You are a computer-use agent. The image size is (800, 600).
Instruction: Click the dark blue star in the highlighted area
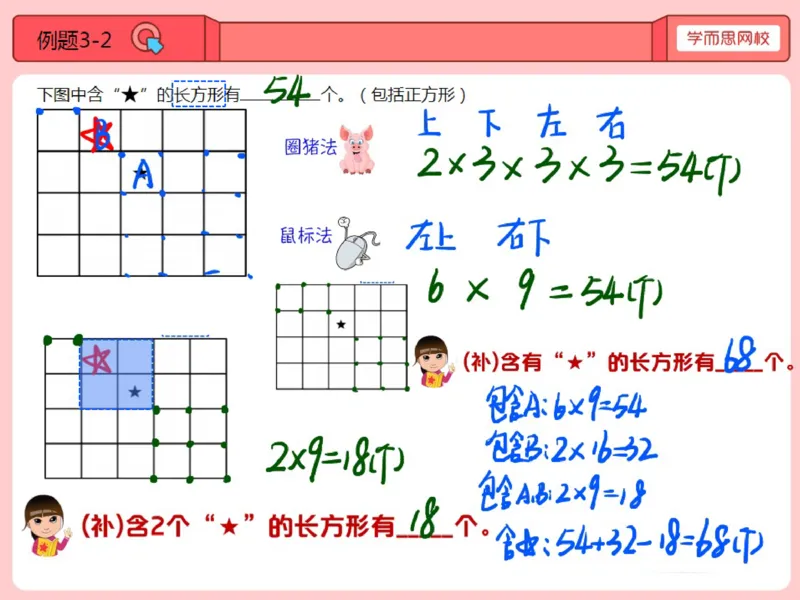135,392
